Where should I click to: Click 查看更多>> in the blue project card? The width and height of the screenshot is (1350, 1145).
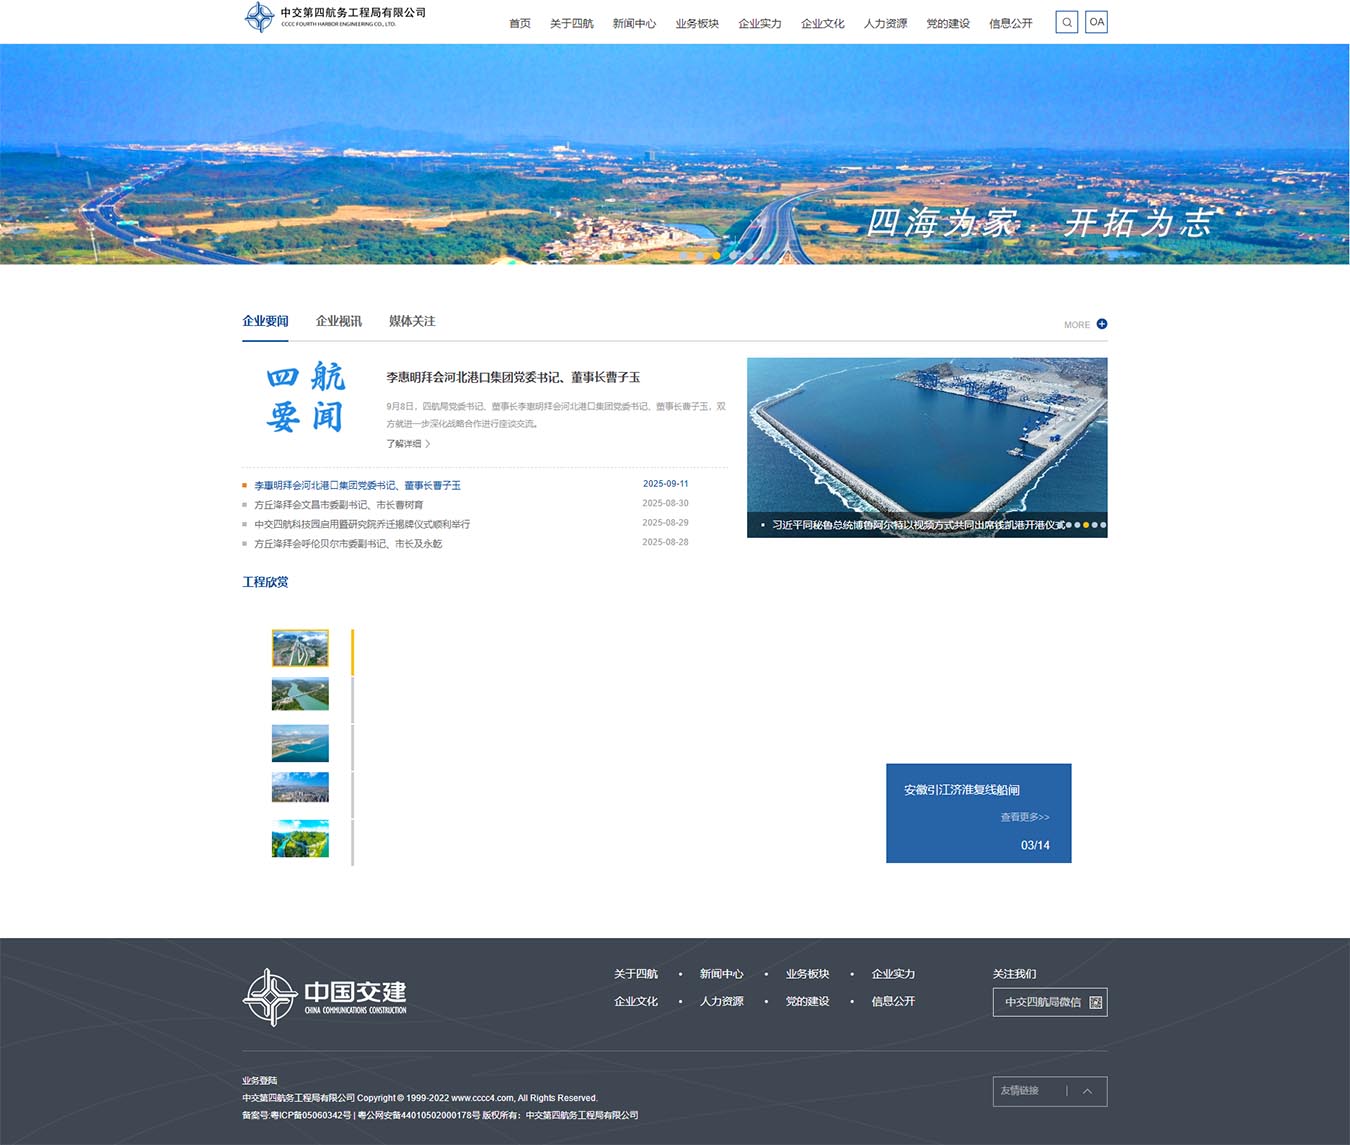click(x=1024, y=817)
